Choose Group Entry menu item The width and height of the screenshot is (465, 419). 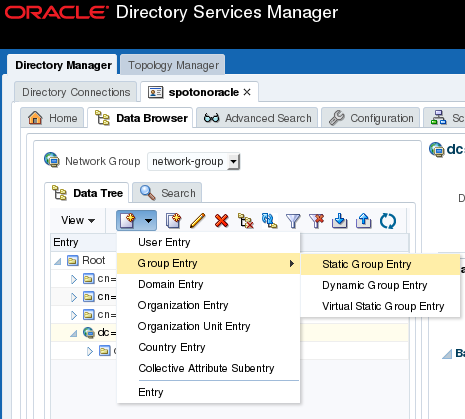(x=209, y=263)
